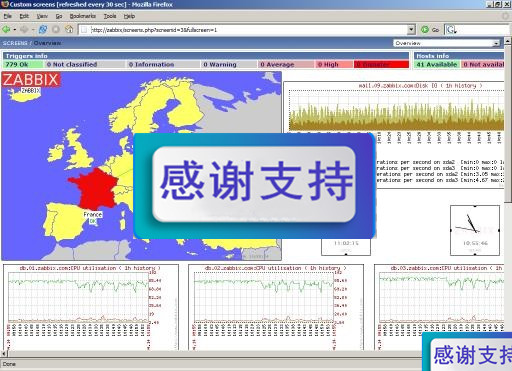
Task: Open the Bookmarks menu
Action: [x=83, y=16]
